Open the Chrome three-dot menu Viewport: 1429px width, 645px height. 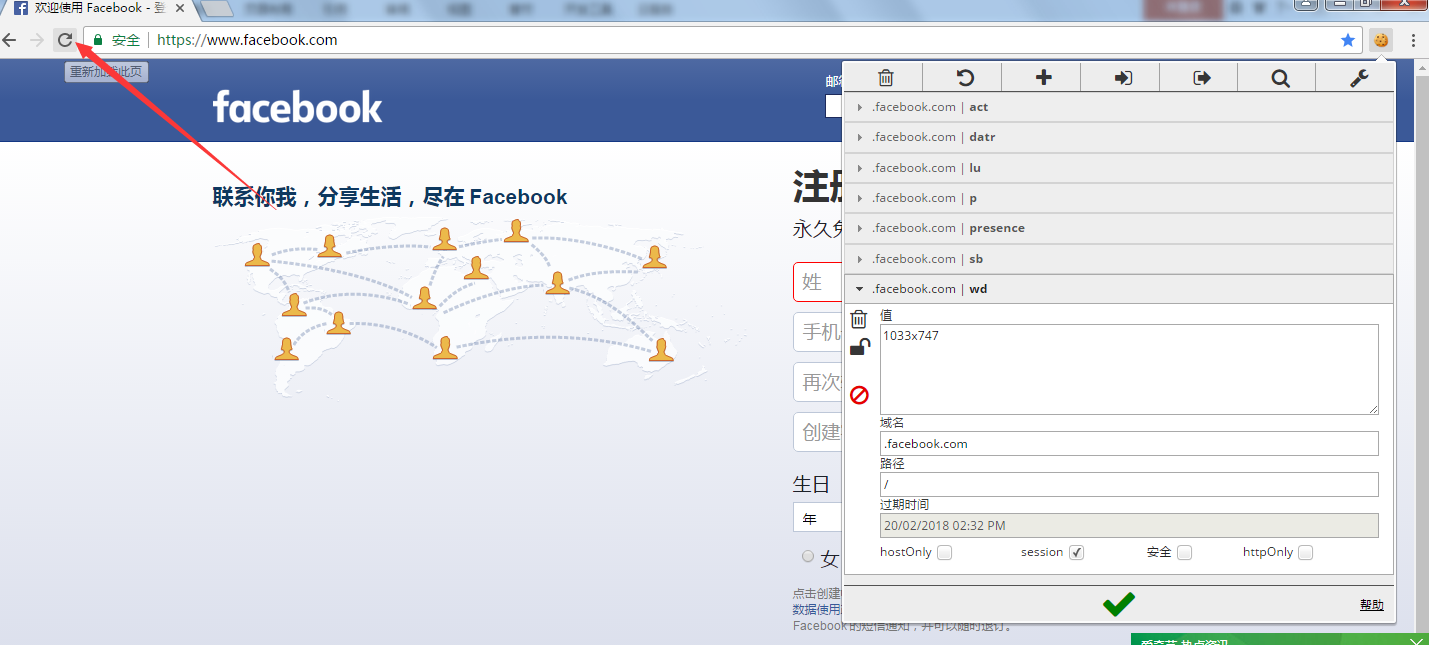pos(1413,40)
